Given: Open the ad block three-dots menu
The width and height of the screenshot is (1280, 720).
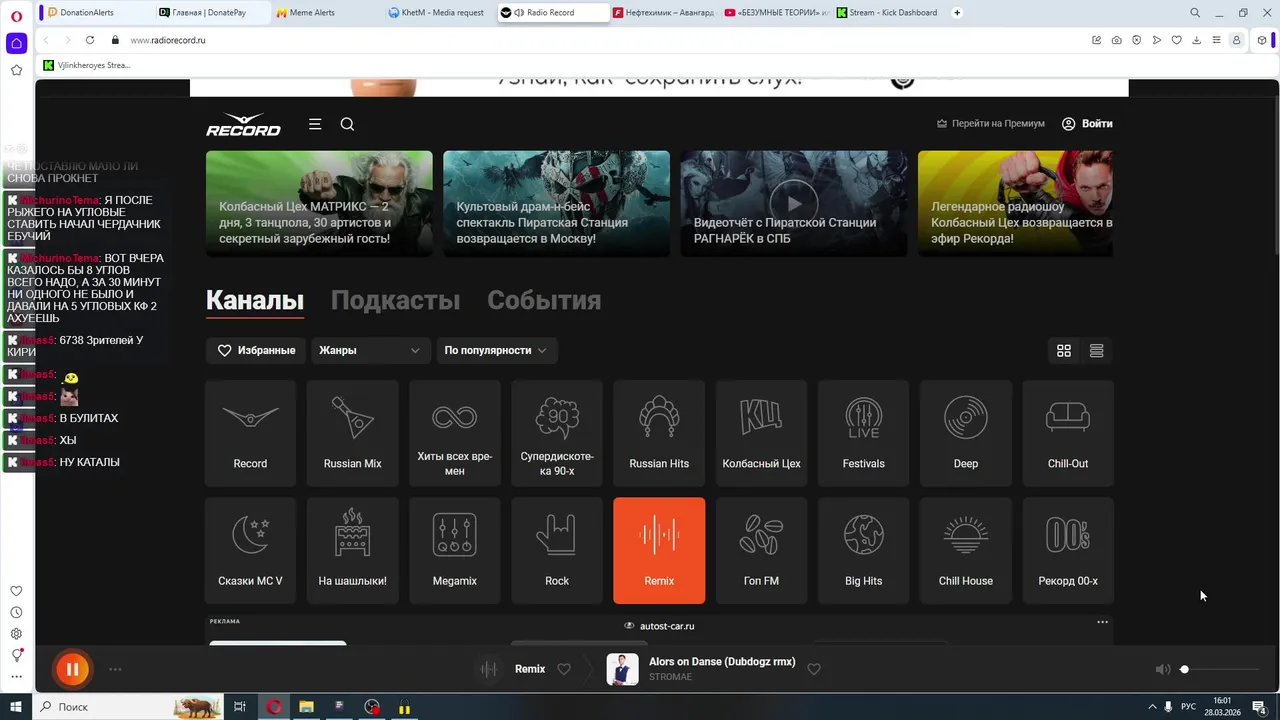Looking at the screenshot, I should (x=1102, y=622).
